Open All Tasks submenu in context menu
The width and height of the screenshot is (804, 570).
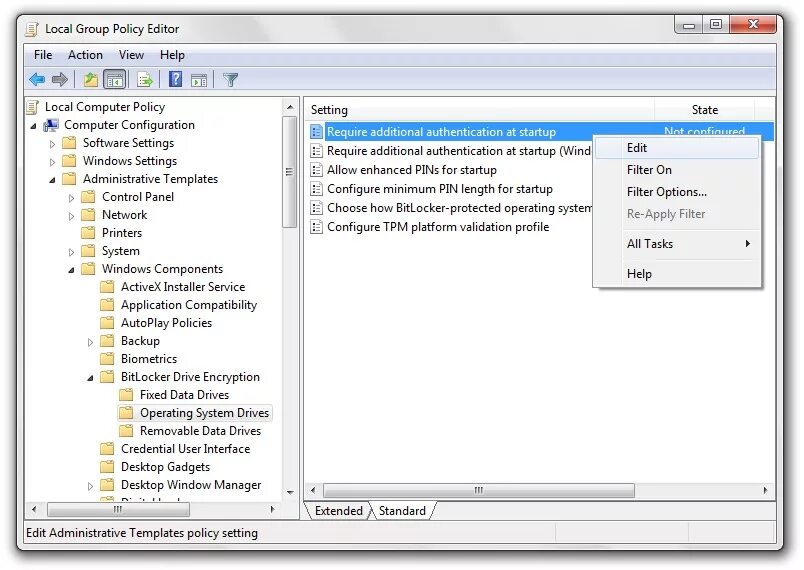pyautogui.click(x=677, y=244)
